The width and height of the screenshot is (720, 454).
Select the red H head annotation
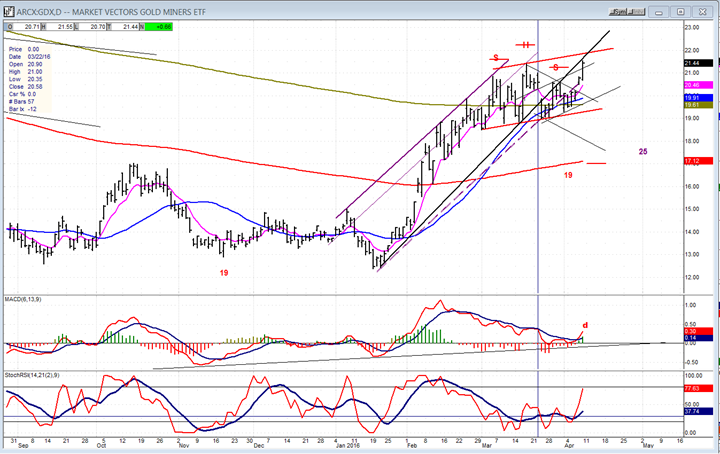coord(527,44)
